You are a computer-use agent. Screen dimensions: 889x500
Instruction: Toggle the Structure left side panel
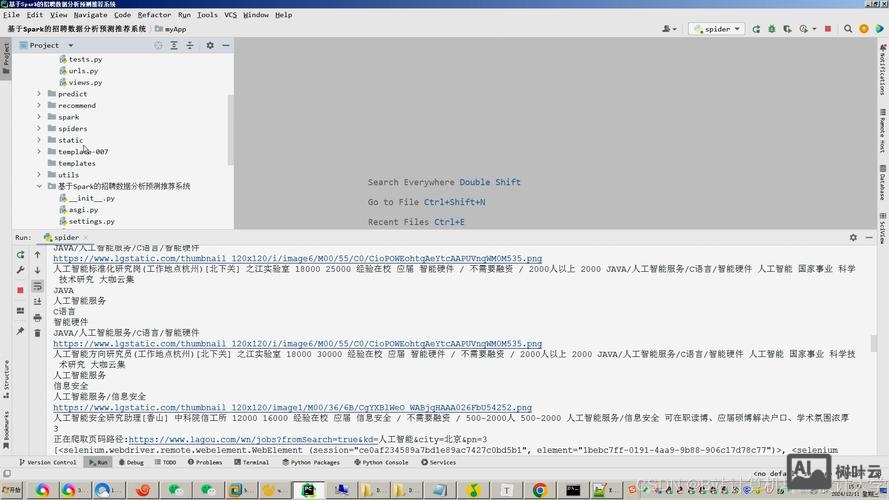pyautogui.click(x=6, y=379)
